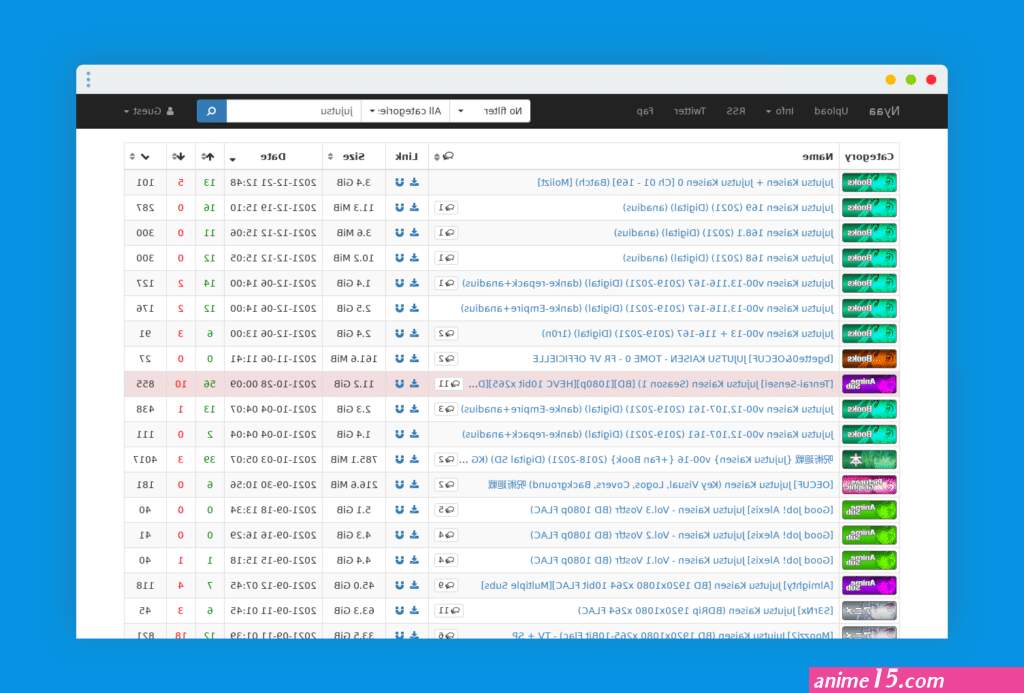Click the Name column header
1024x693 pixels.
(x=818, y=157)
